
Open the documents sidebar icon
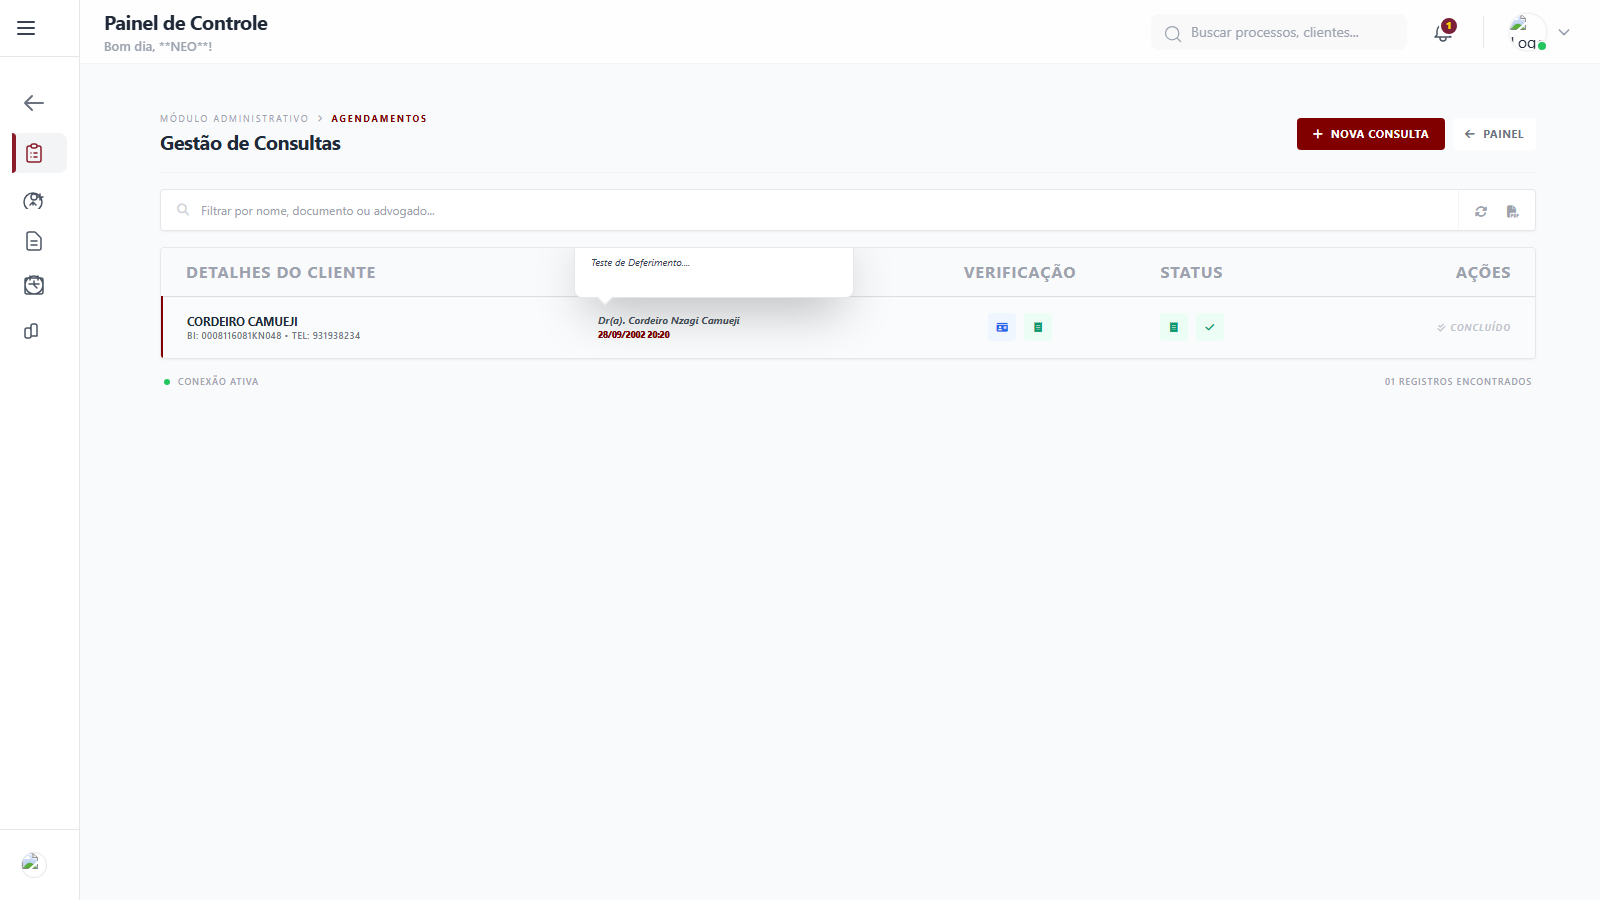33,241
